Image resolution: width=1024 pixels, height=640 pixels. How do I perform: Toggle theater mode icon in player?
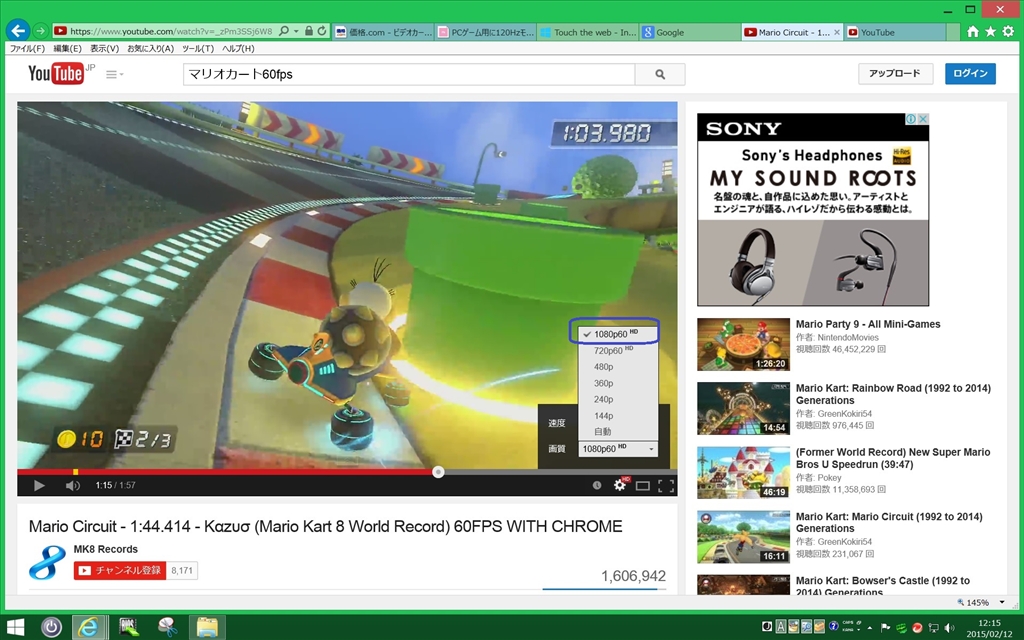pos(643,485)
